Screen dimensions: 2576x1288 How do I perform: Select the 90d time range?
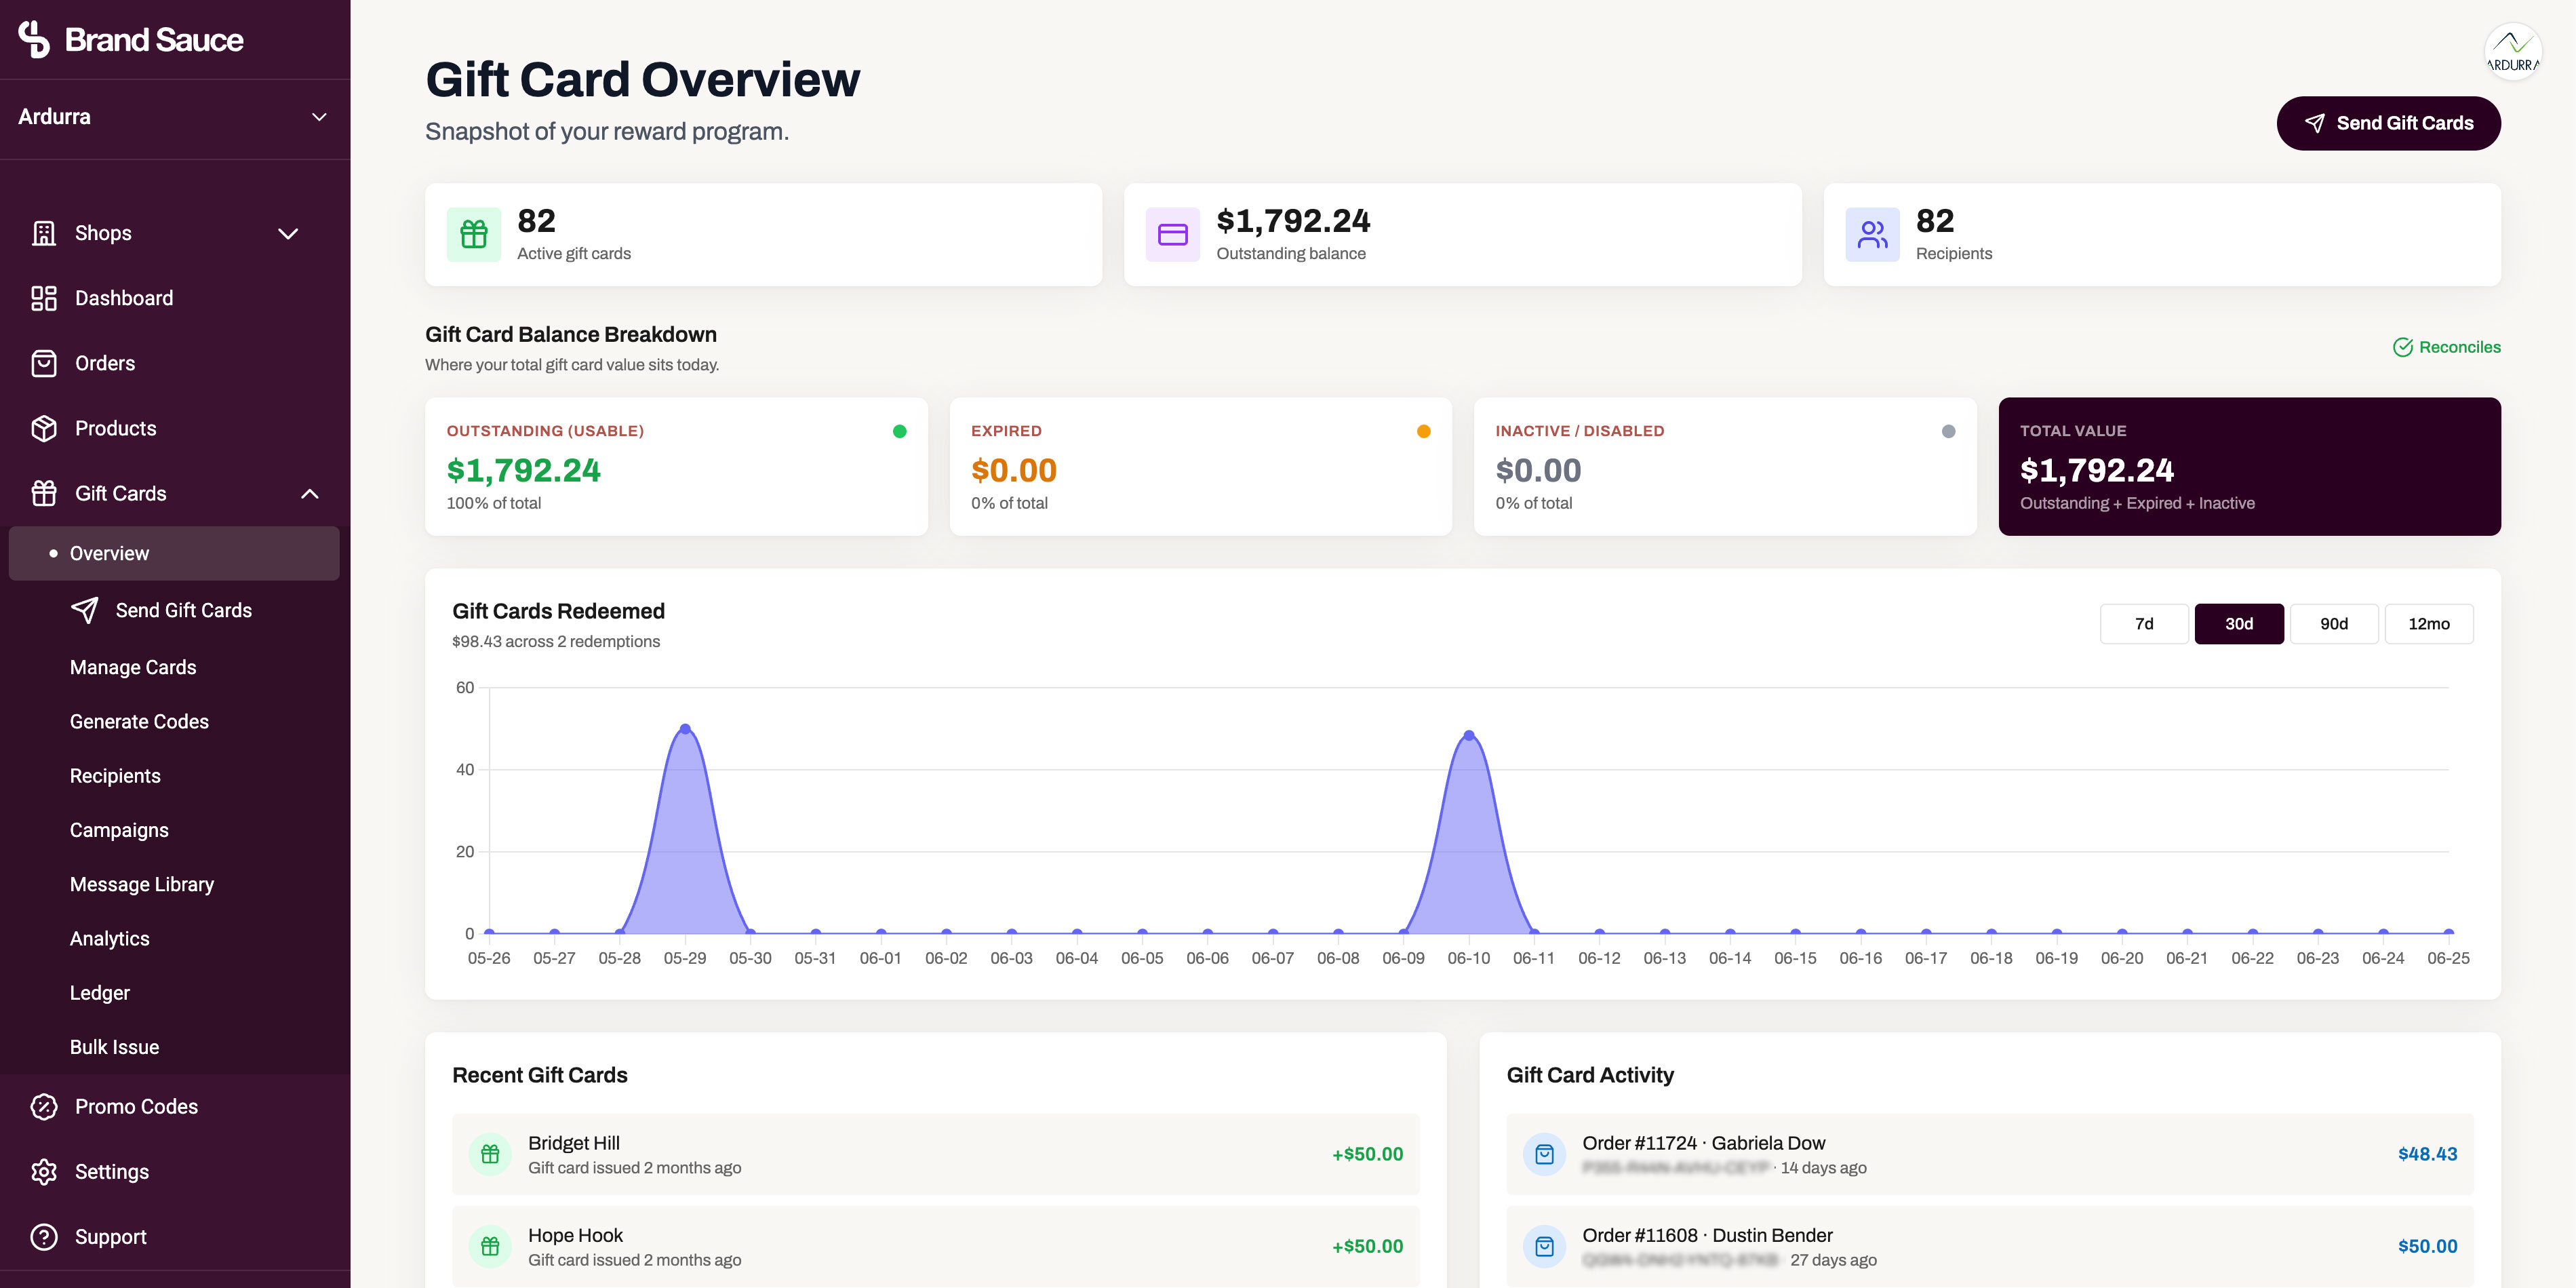(2334, 623)
